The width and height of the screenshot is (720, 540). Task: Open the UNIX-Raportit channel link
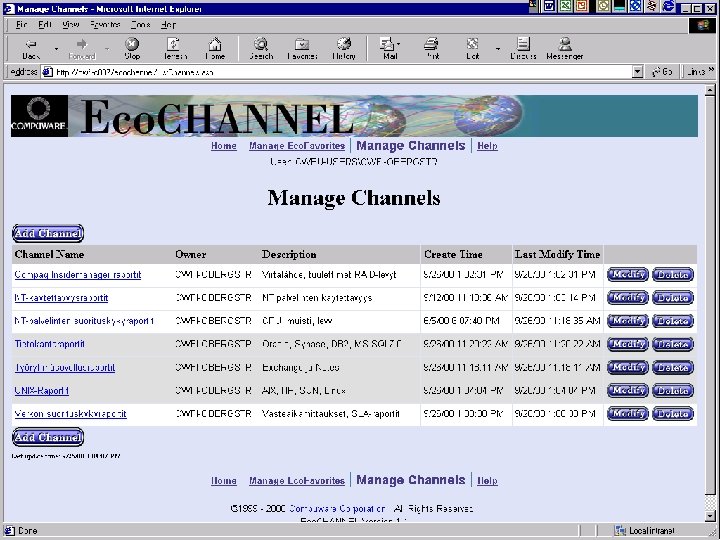tap(42, 391)
